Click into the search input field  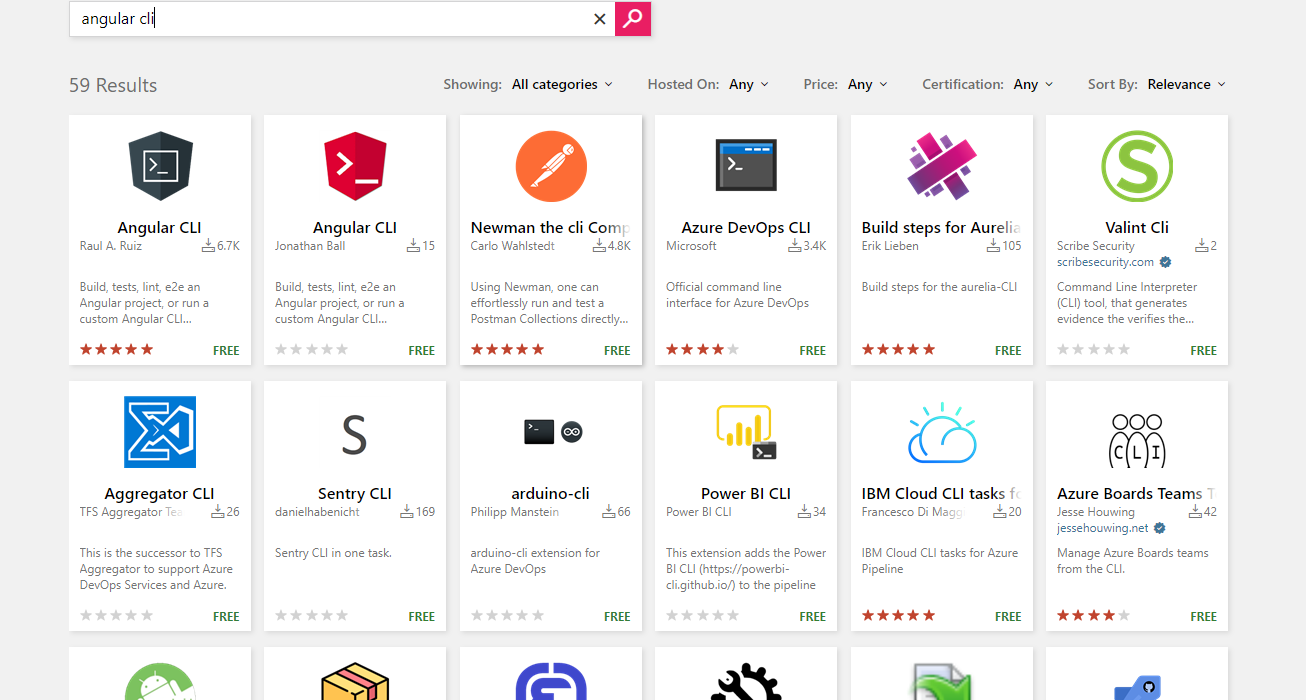tap(330, 19)
